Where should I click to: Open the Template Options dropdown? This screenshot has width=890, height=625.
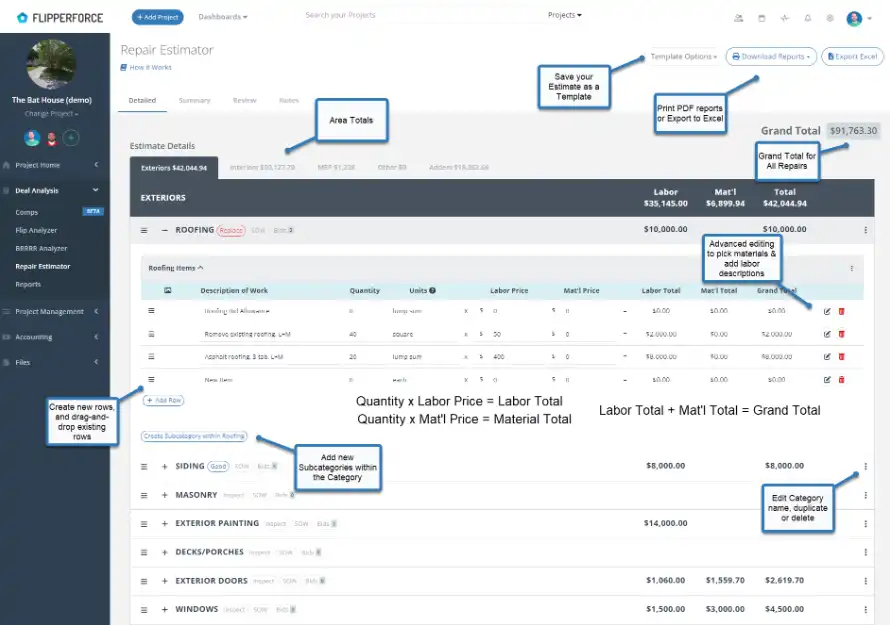click(x=685, y=56)
